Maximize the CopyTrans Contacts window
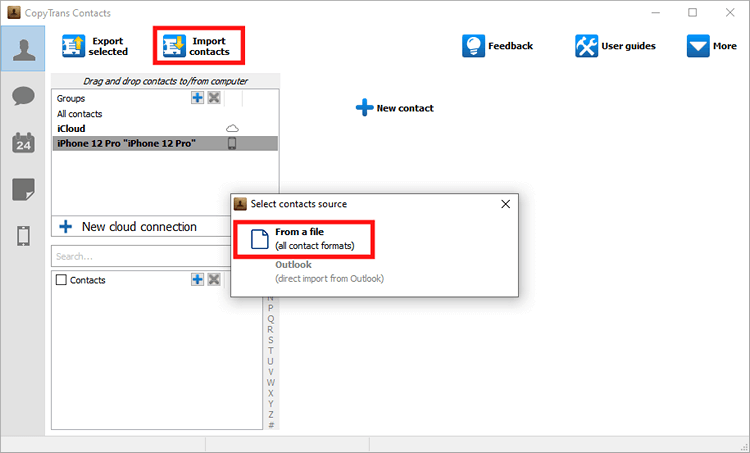Image resolution: width=750 pixels, height=453 pixels. coord(693,13)
